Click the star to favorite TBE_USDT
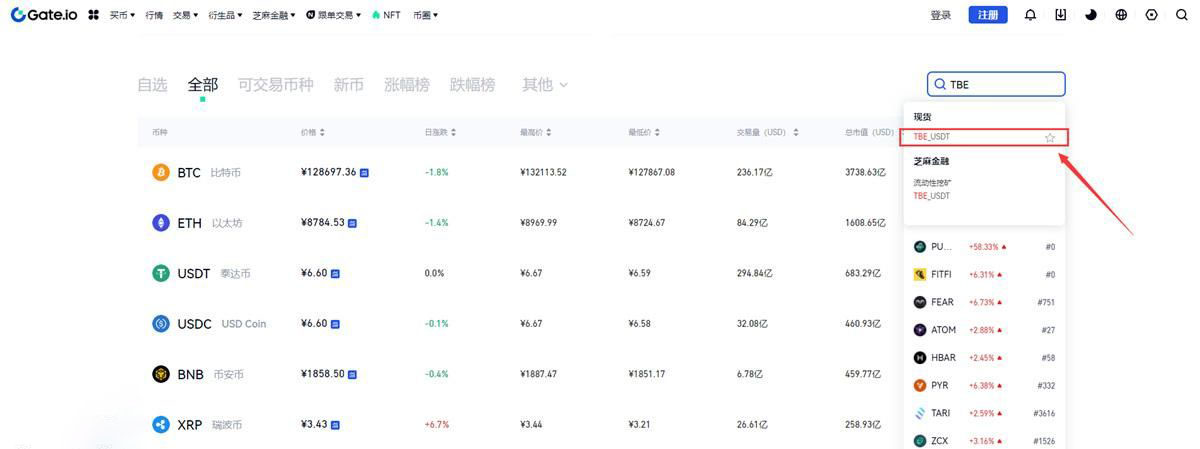 click(x=1050, y=137)
